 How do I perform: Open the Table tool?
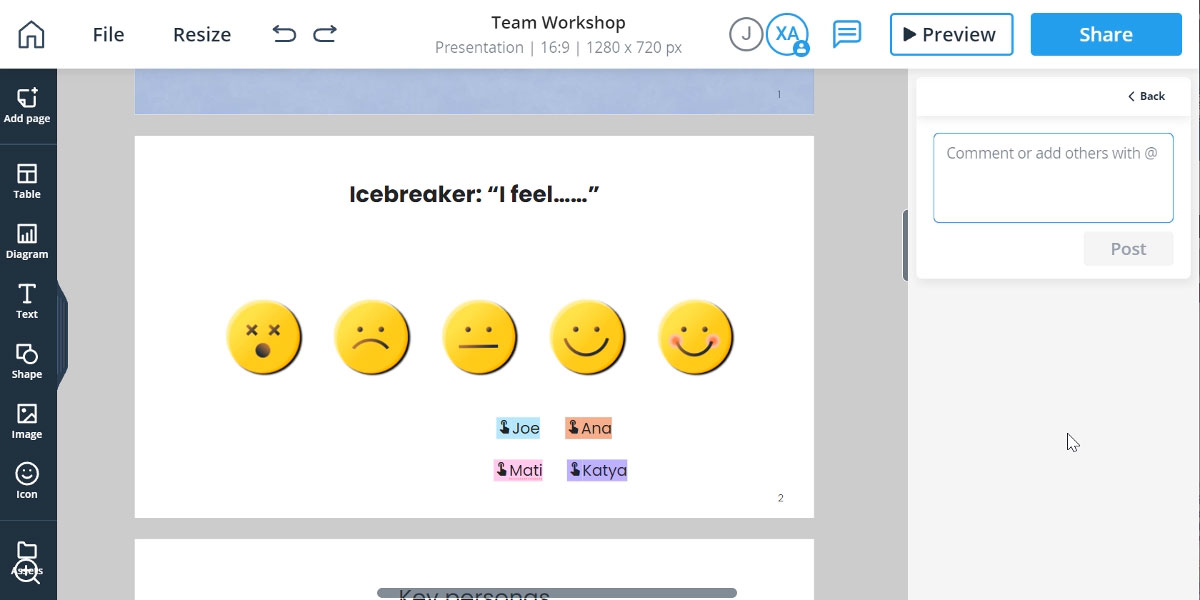pos(27,181)
